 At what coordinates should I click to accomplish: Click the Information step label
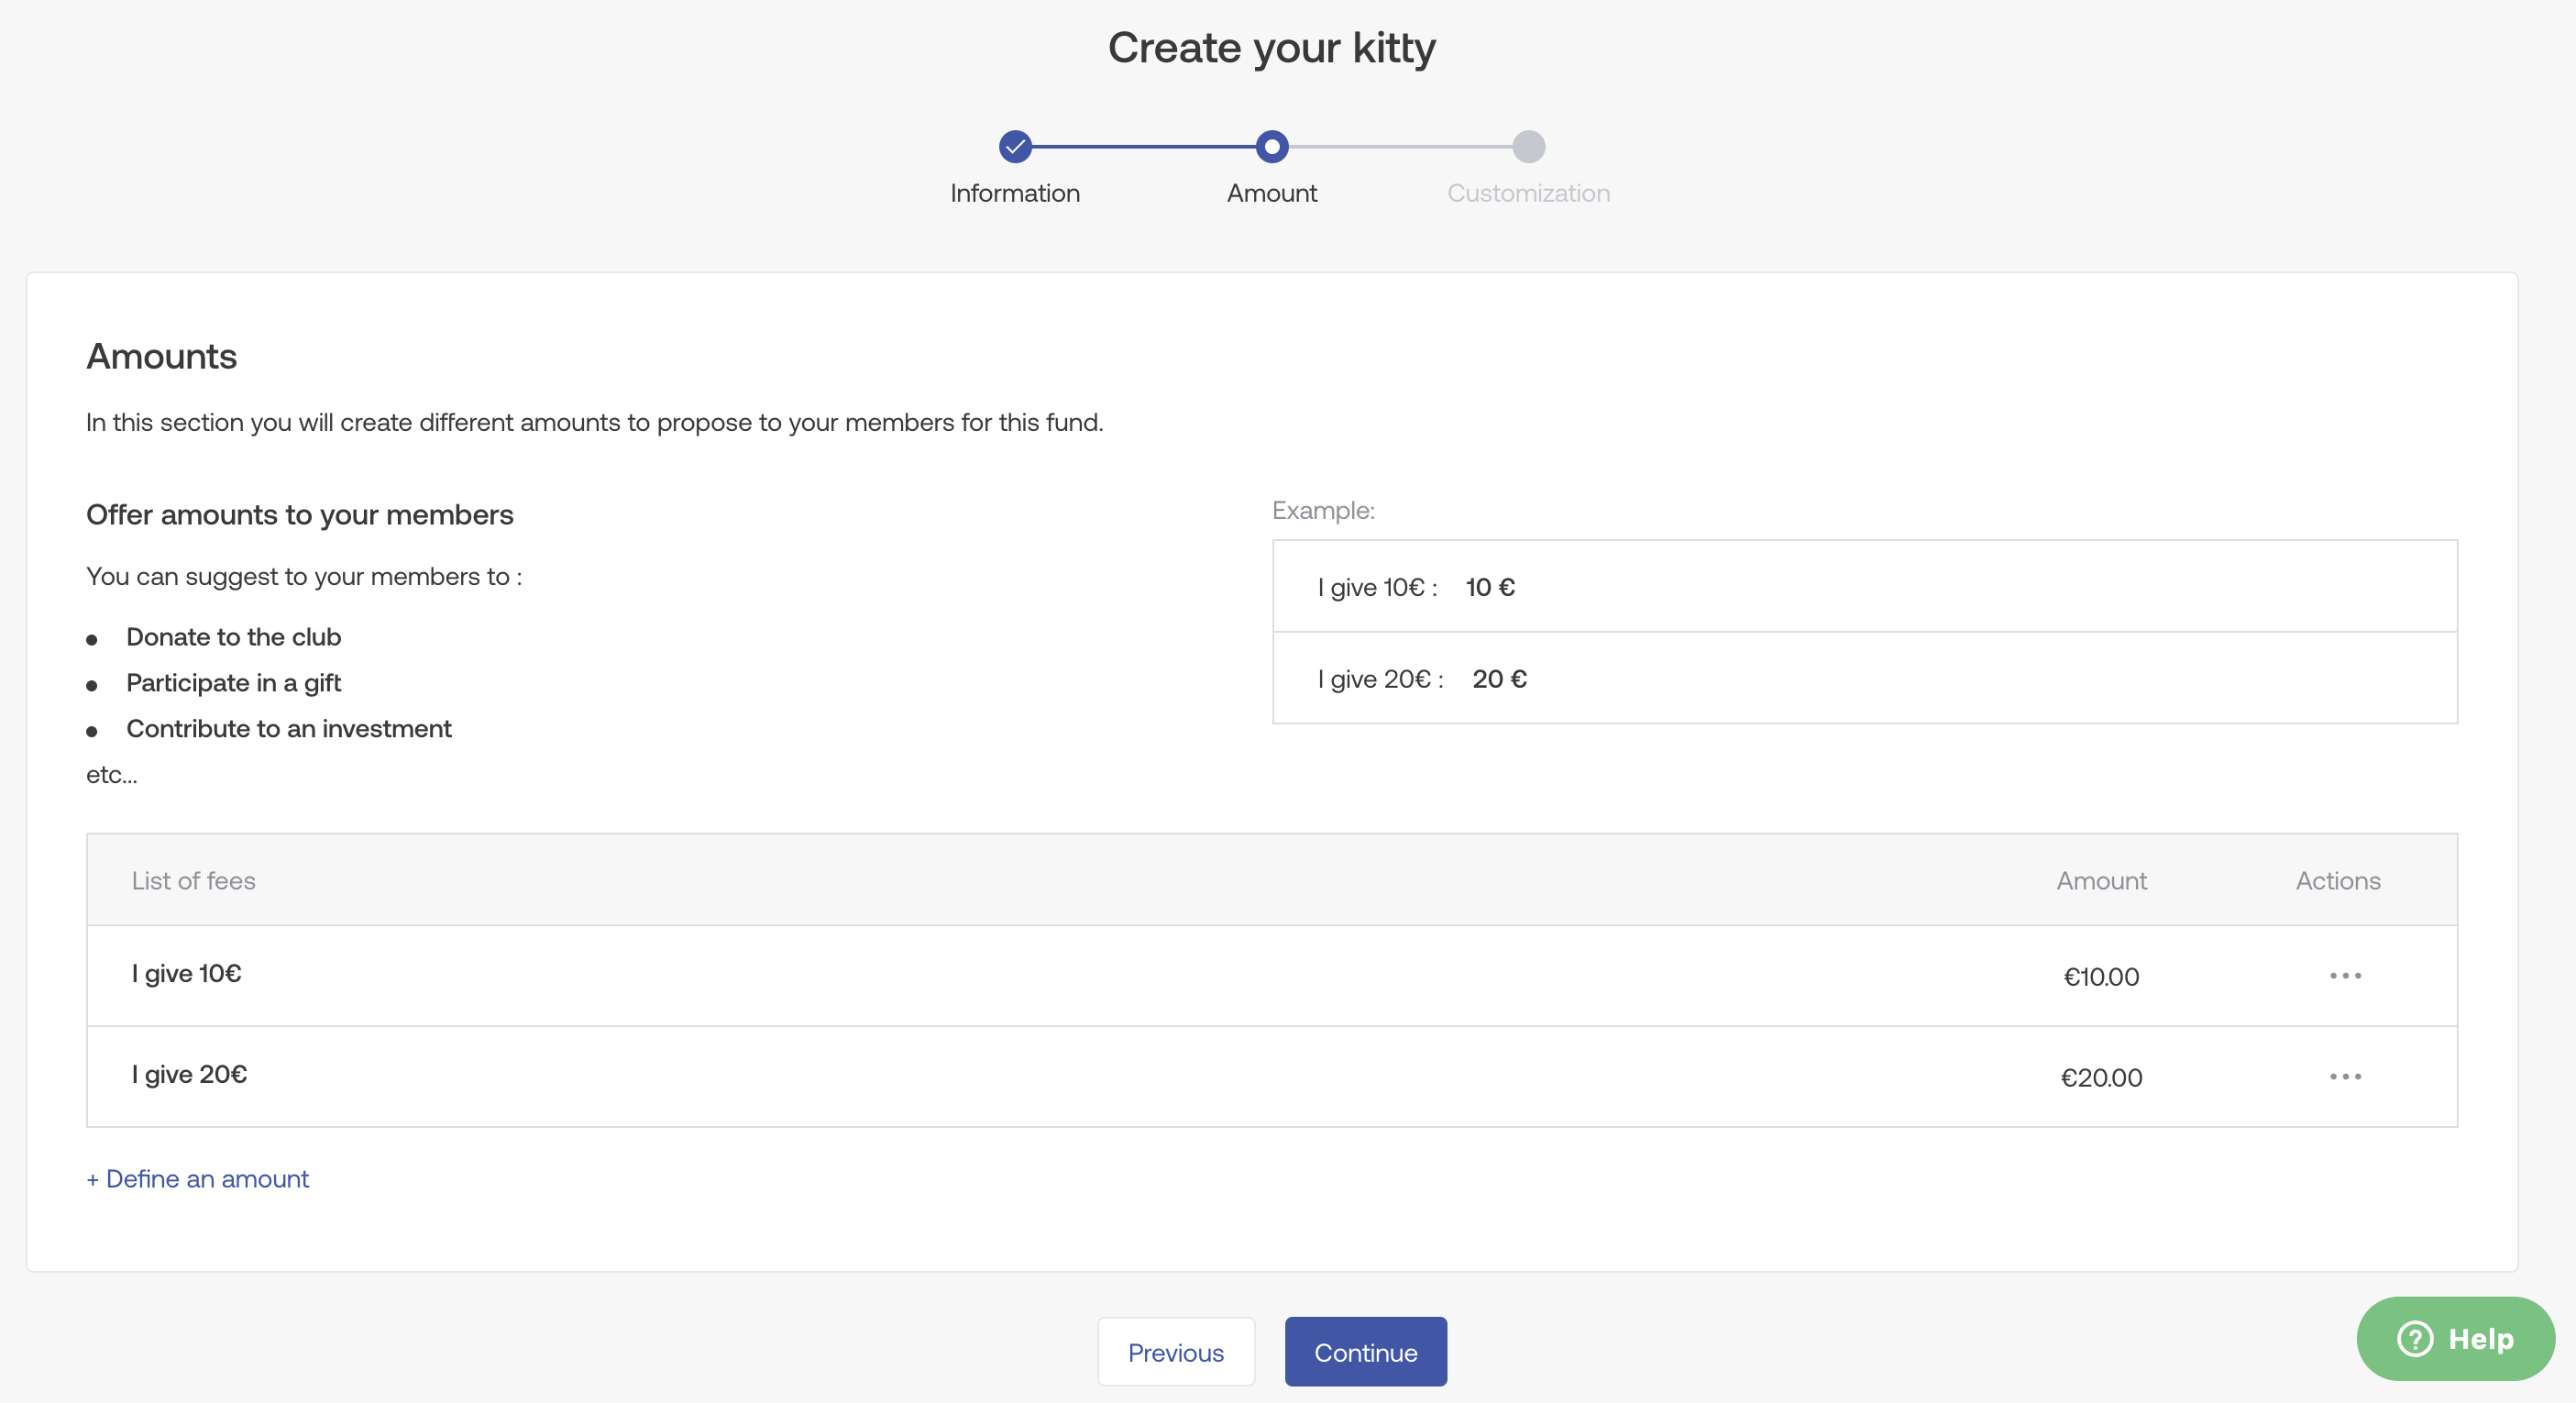tap(1015, 193)
